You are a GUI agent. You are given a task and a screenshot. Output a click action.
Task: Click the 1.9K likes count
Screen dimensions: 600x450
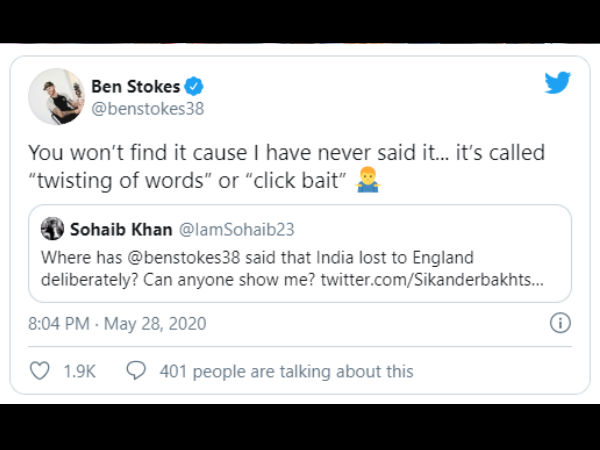tap(79, 371)
